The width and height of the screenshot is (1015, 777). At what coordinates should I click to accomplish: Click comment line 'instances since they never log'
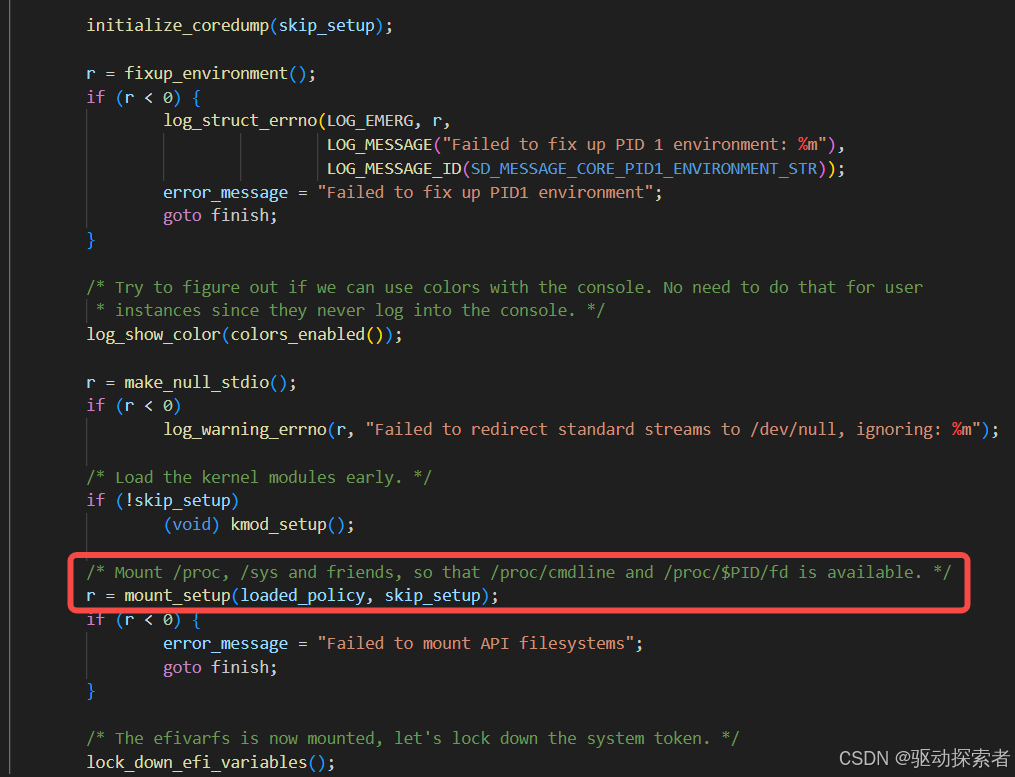(x=350, y=311)
